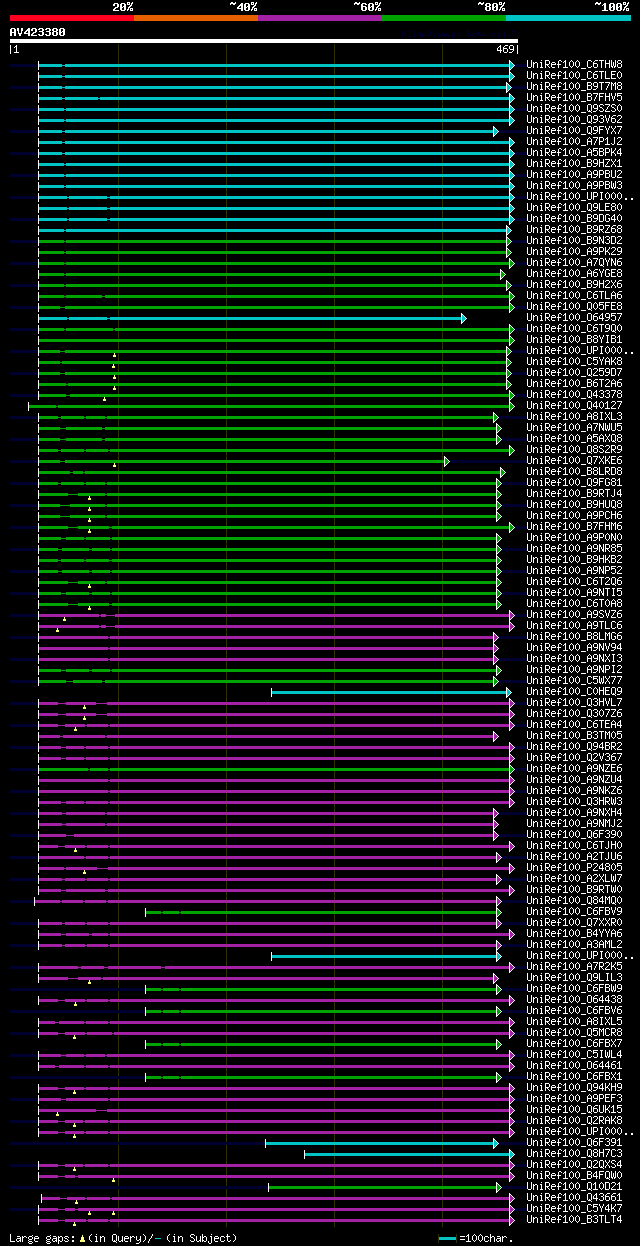This screenshot has height=1246, width=640.
Task: Open the UniRef100_C0HEQ9 hit
Action: [x=574, y=692]
